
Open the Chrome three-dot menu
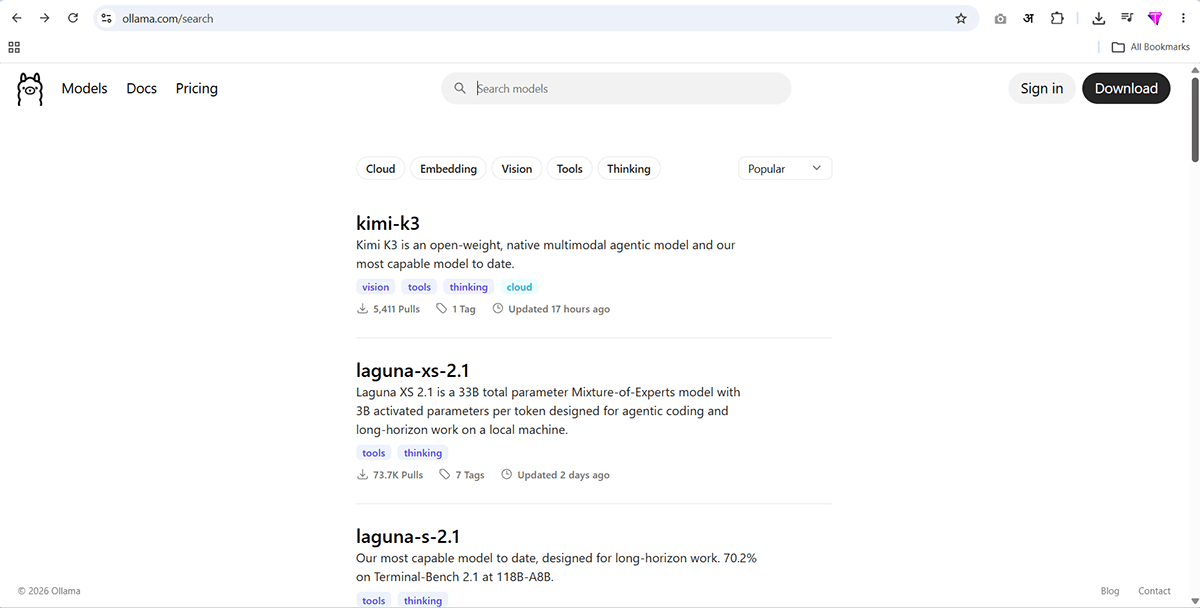(x=1183, y=18)
